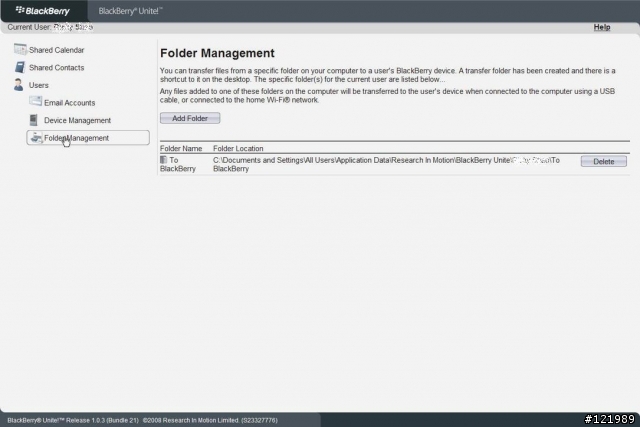Click the Folder Location column header
The width and height of the screenshot is (640, 427).
coord(238,149)
